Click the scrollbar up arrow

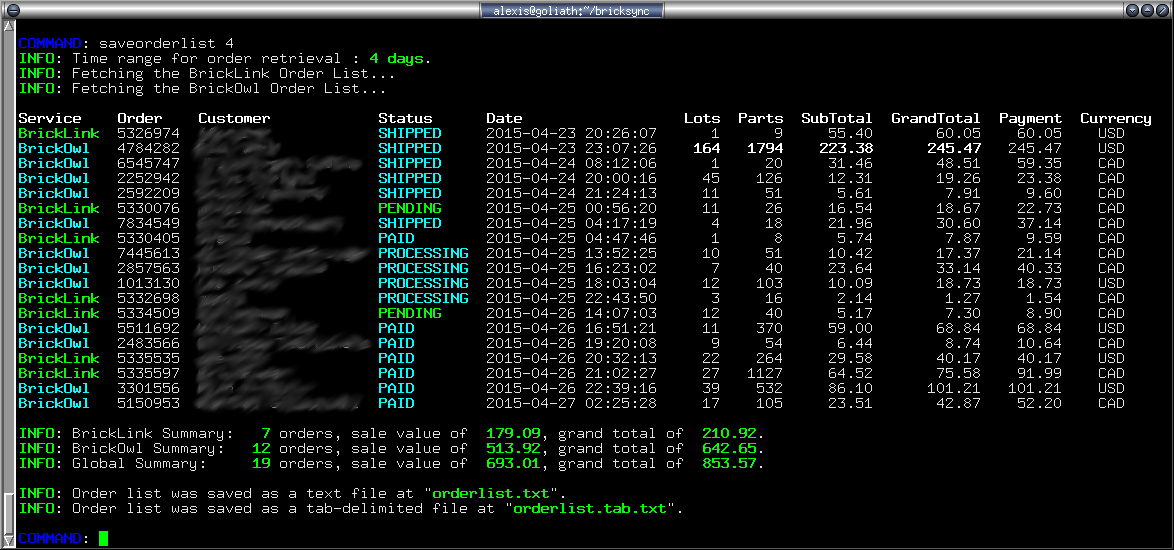(x=8, y=29)
